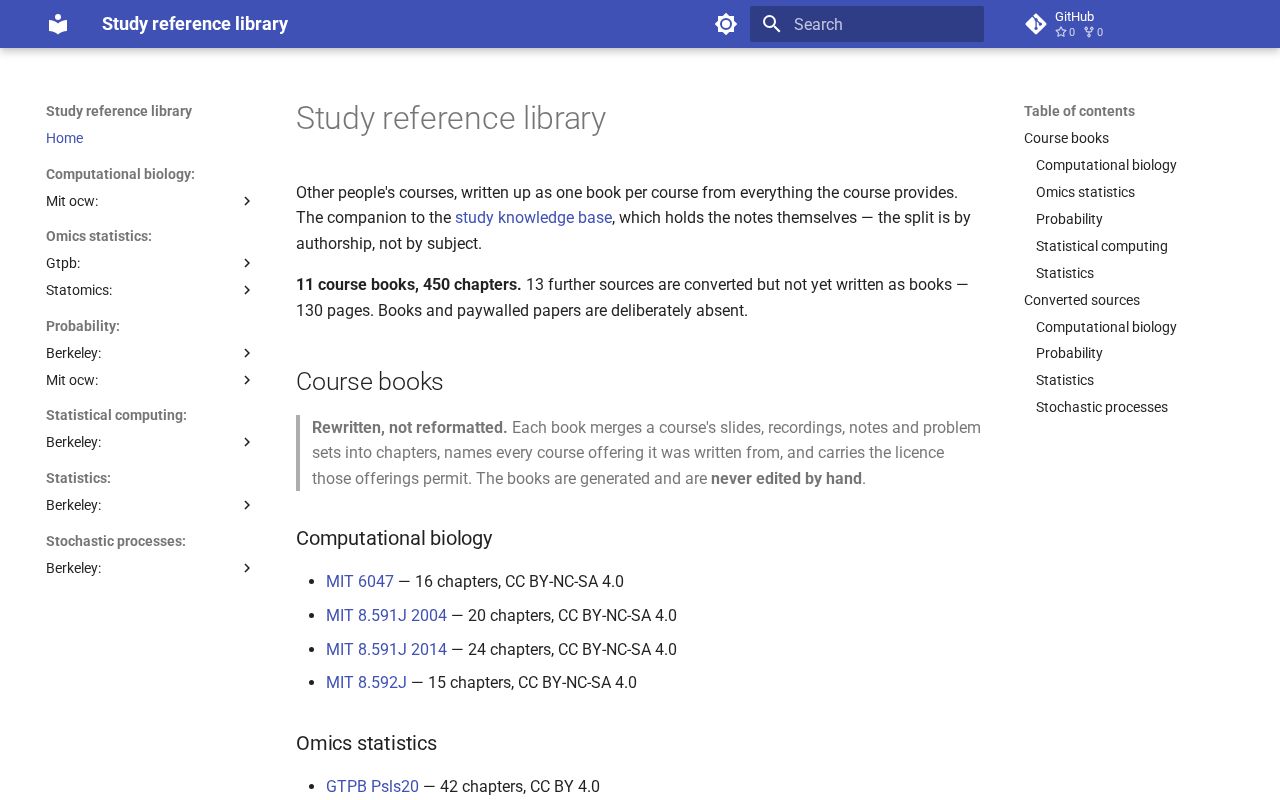Click the 'Computational biology' heading in main content
1280x800 pixels.
(394, 538)
